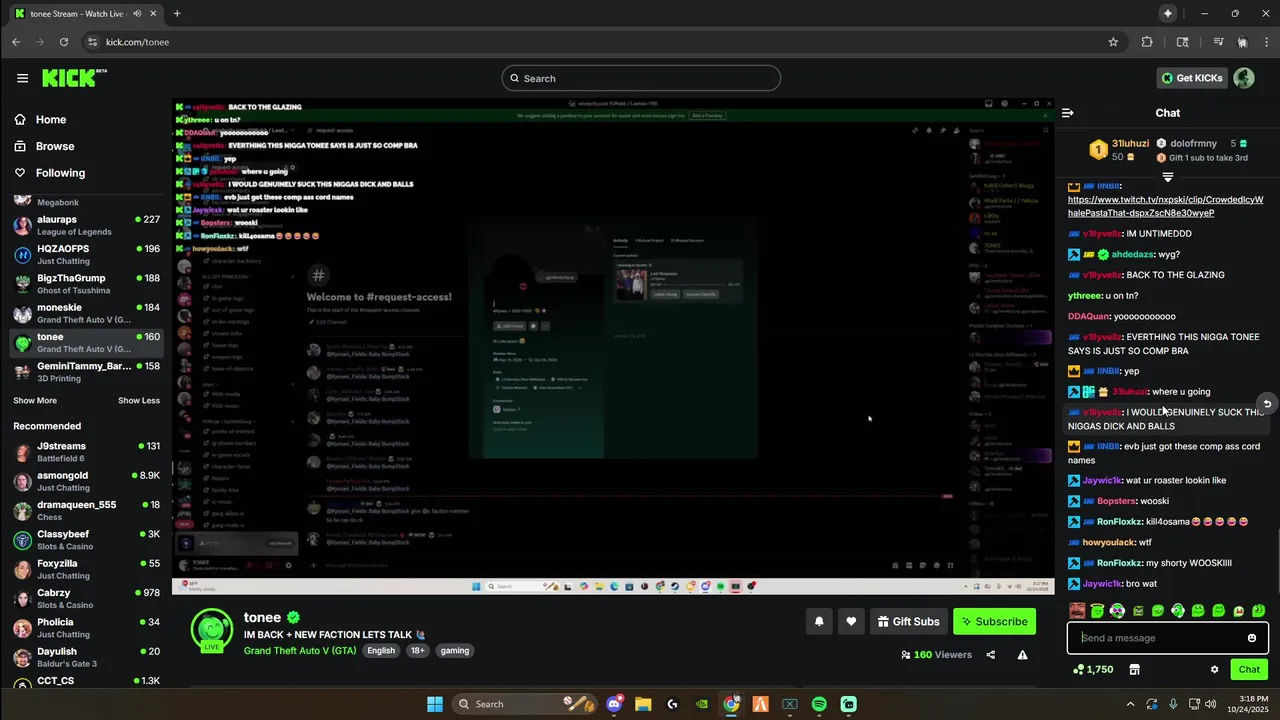1280x720 pixels.
Task: Open chat settings gear icon
Action: [x=1215, y=669]
